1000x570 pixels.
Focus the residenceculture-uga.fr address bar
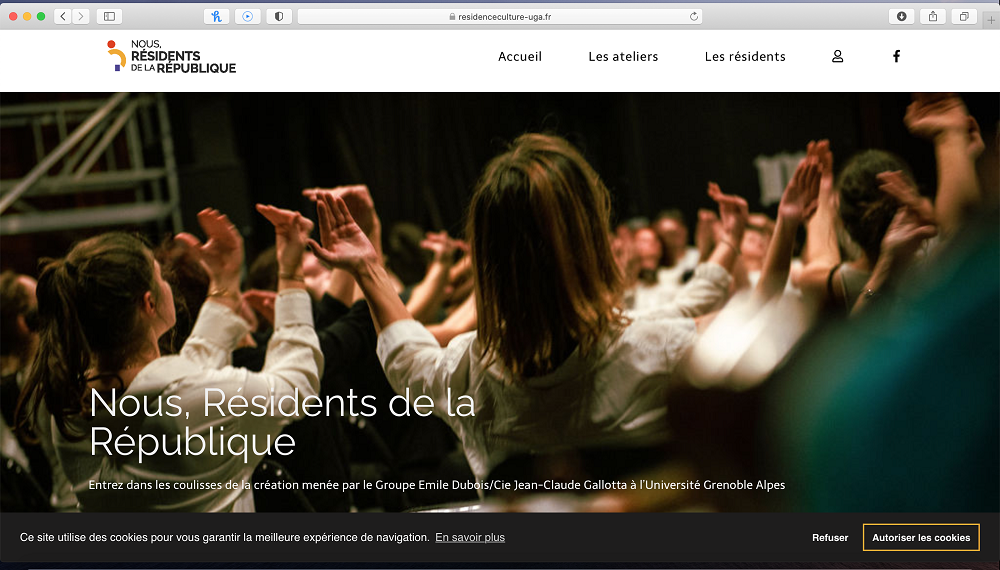pos(500,17)
